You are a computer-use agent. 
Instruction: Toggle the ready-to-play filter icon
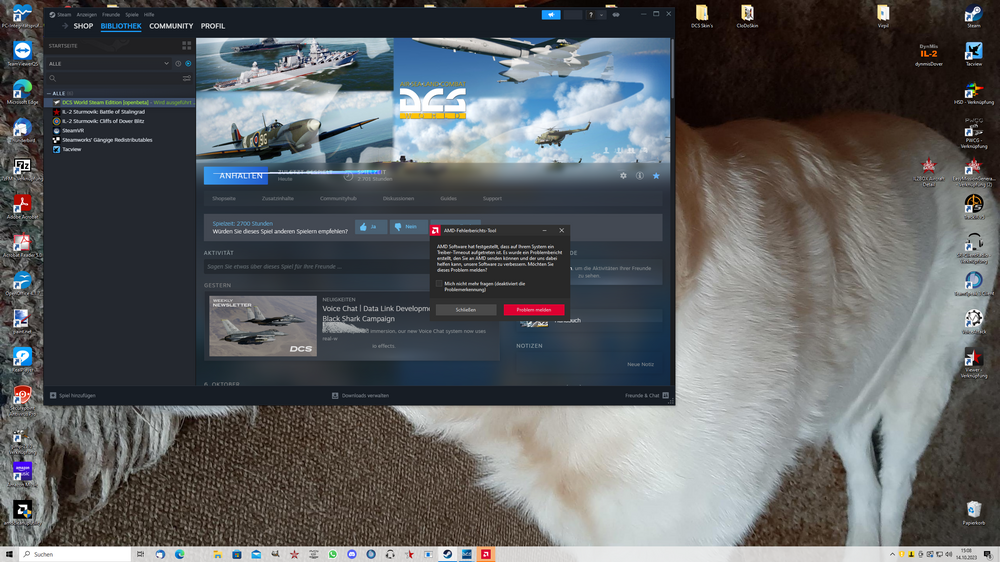[x=188, y=64]
